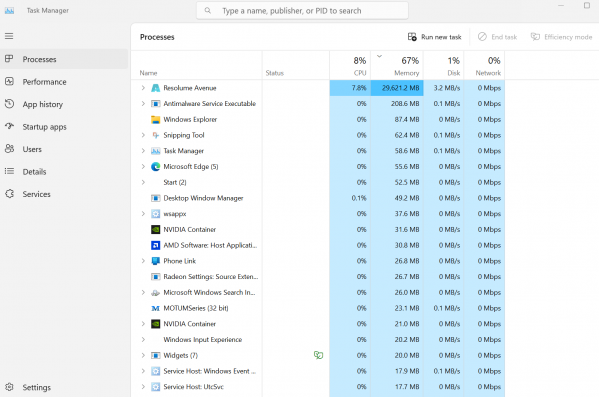Image resolution: width=599 pixels, height=397 pixels.
Task: Click the Phone Link icon
Action: click(155, 261)
